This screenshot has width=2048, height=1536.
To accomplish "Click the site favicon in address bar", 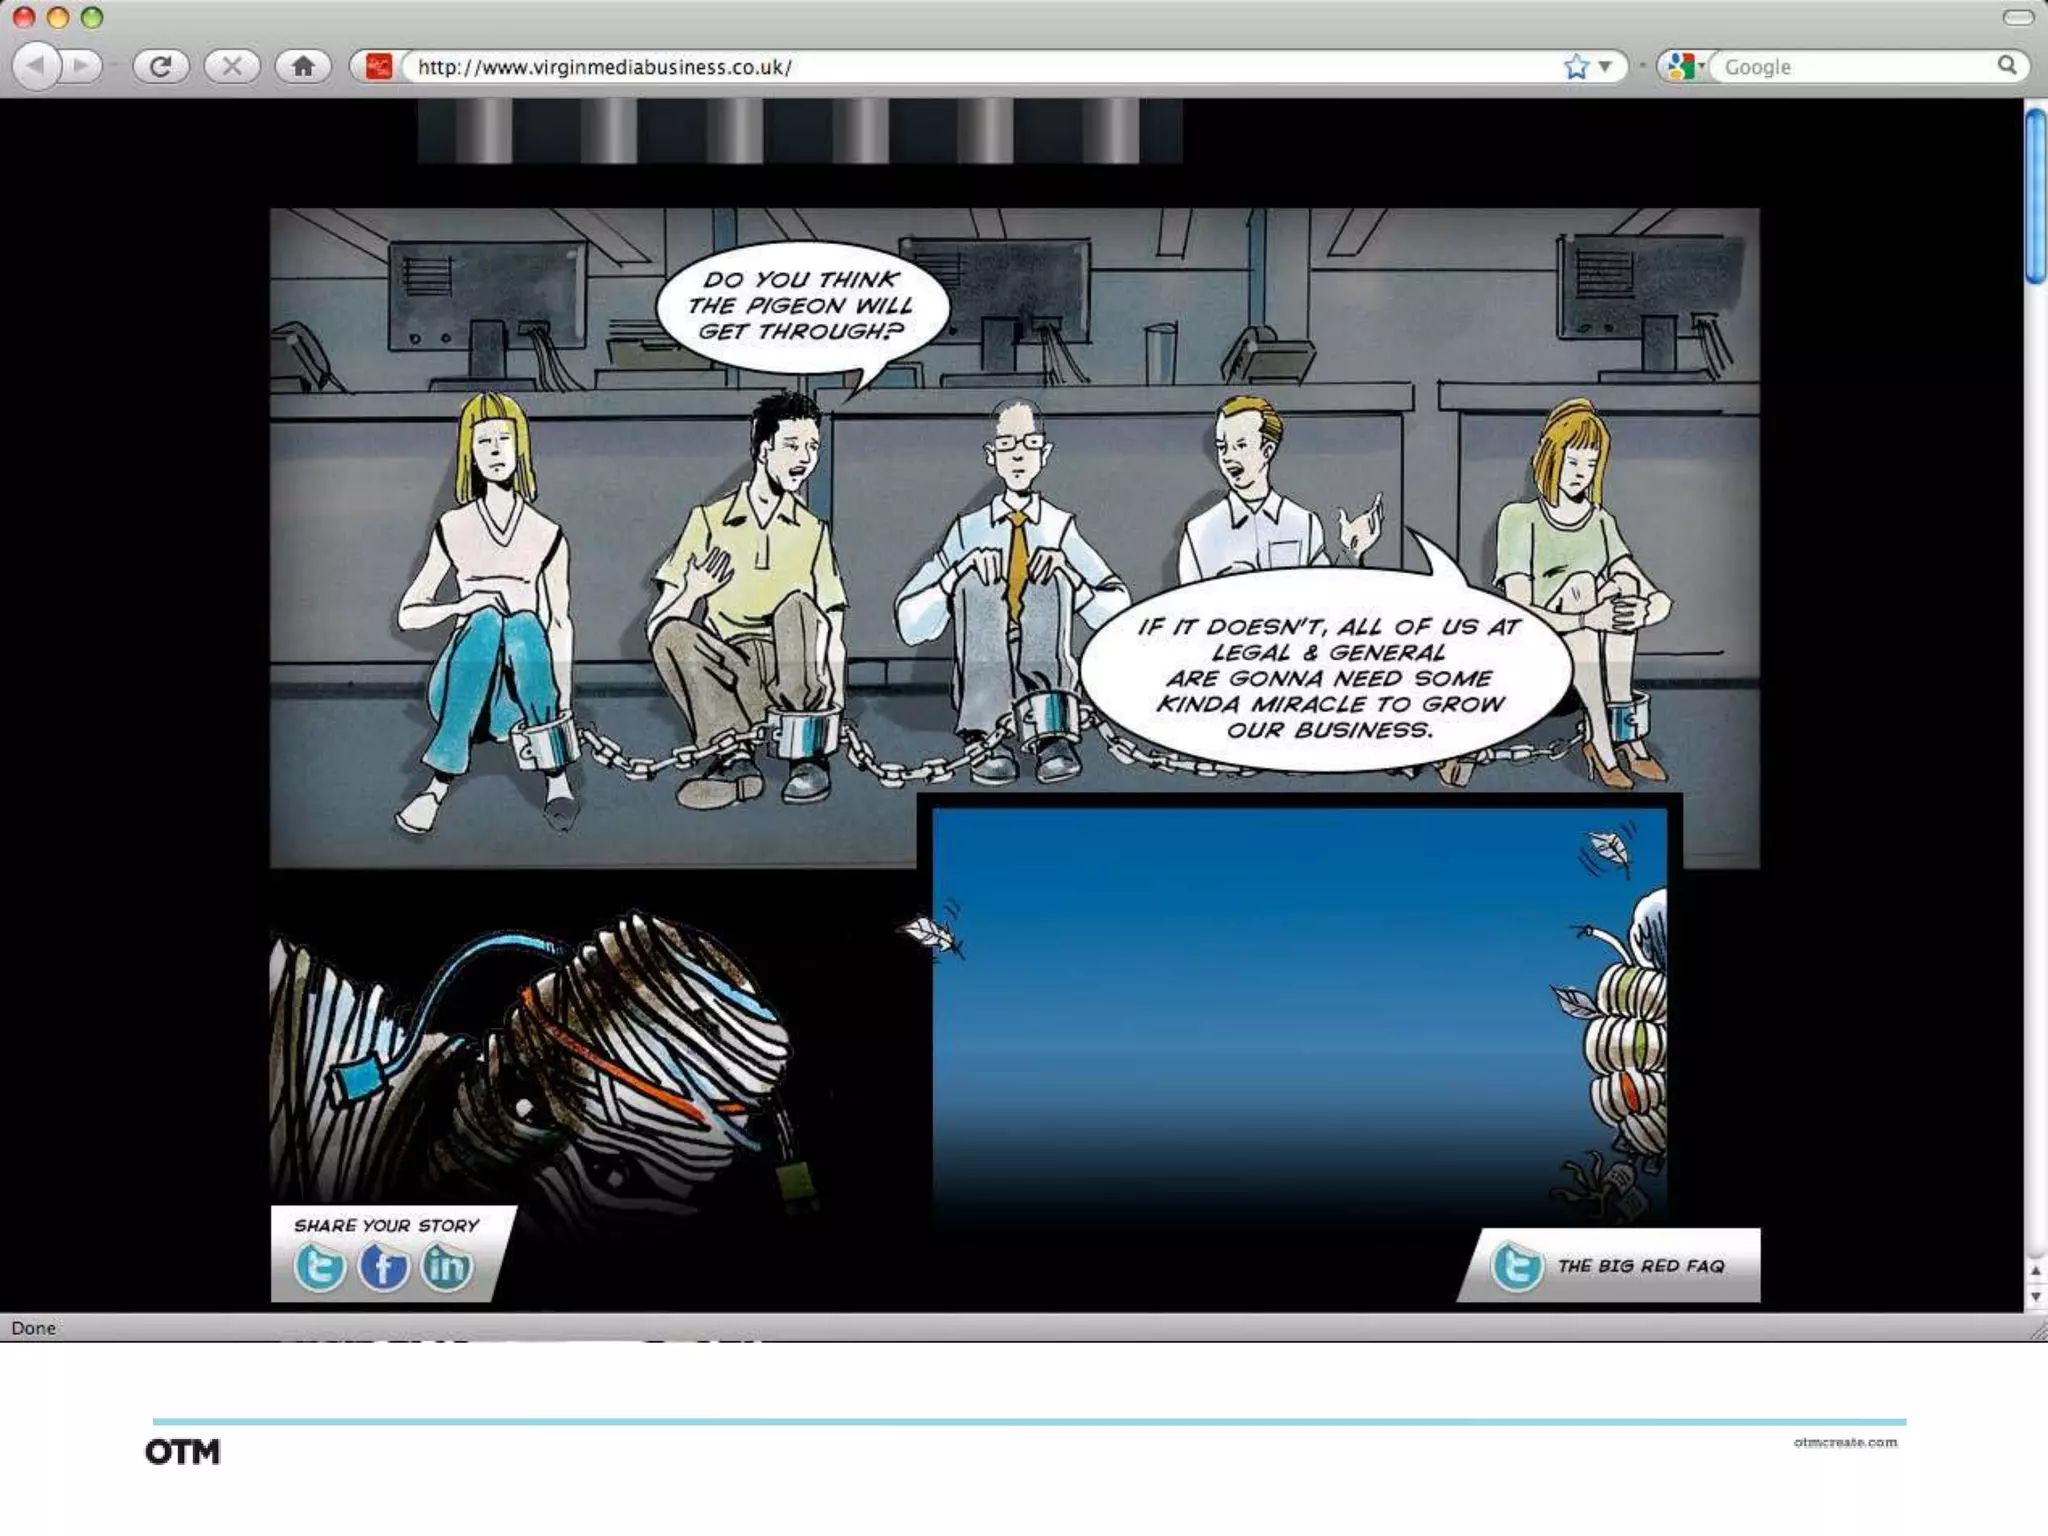I will tap(378, 67).
